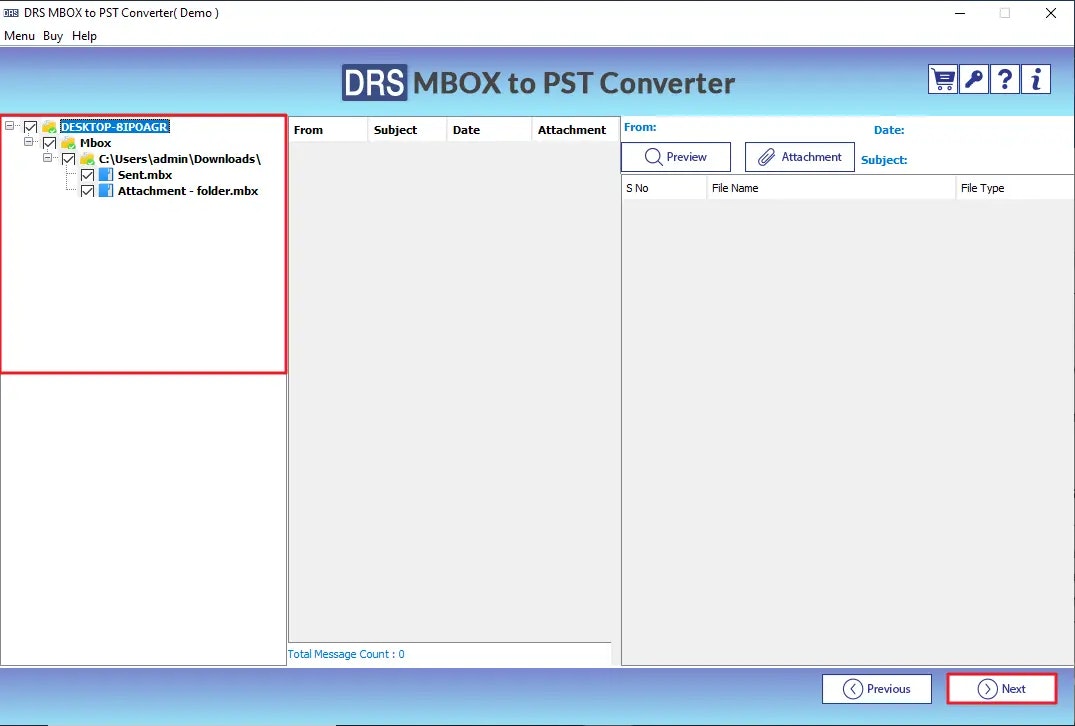Sort by the Date column header

click(490, 130)
